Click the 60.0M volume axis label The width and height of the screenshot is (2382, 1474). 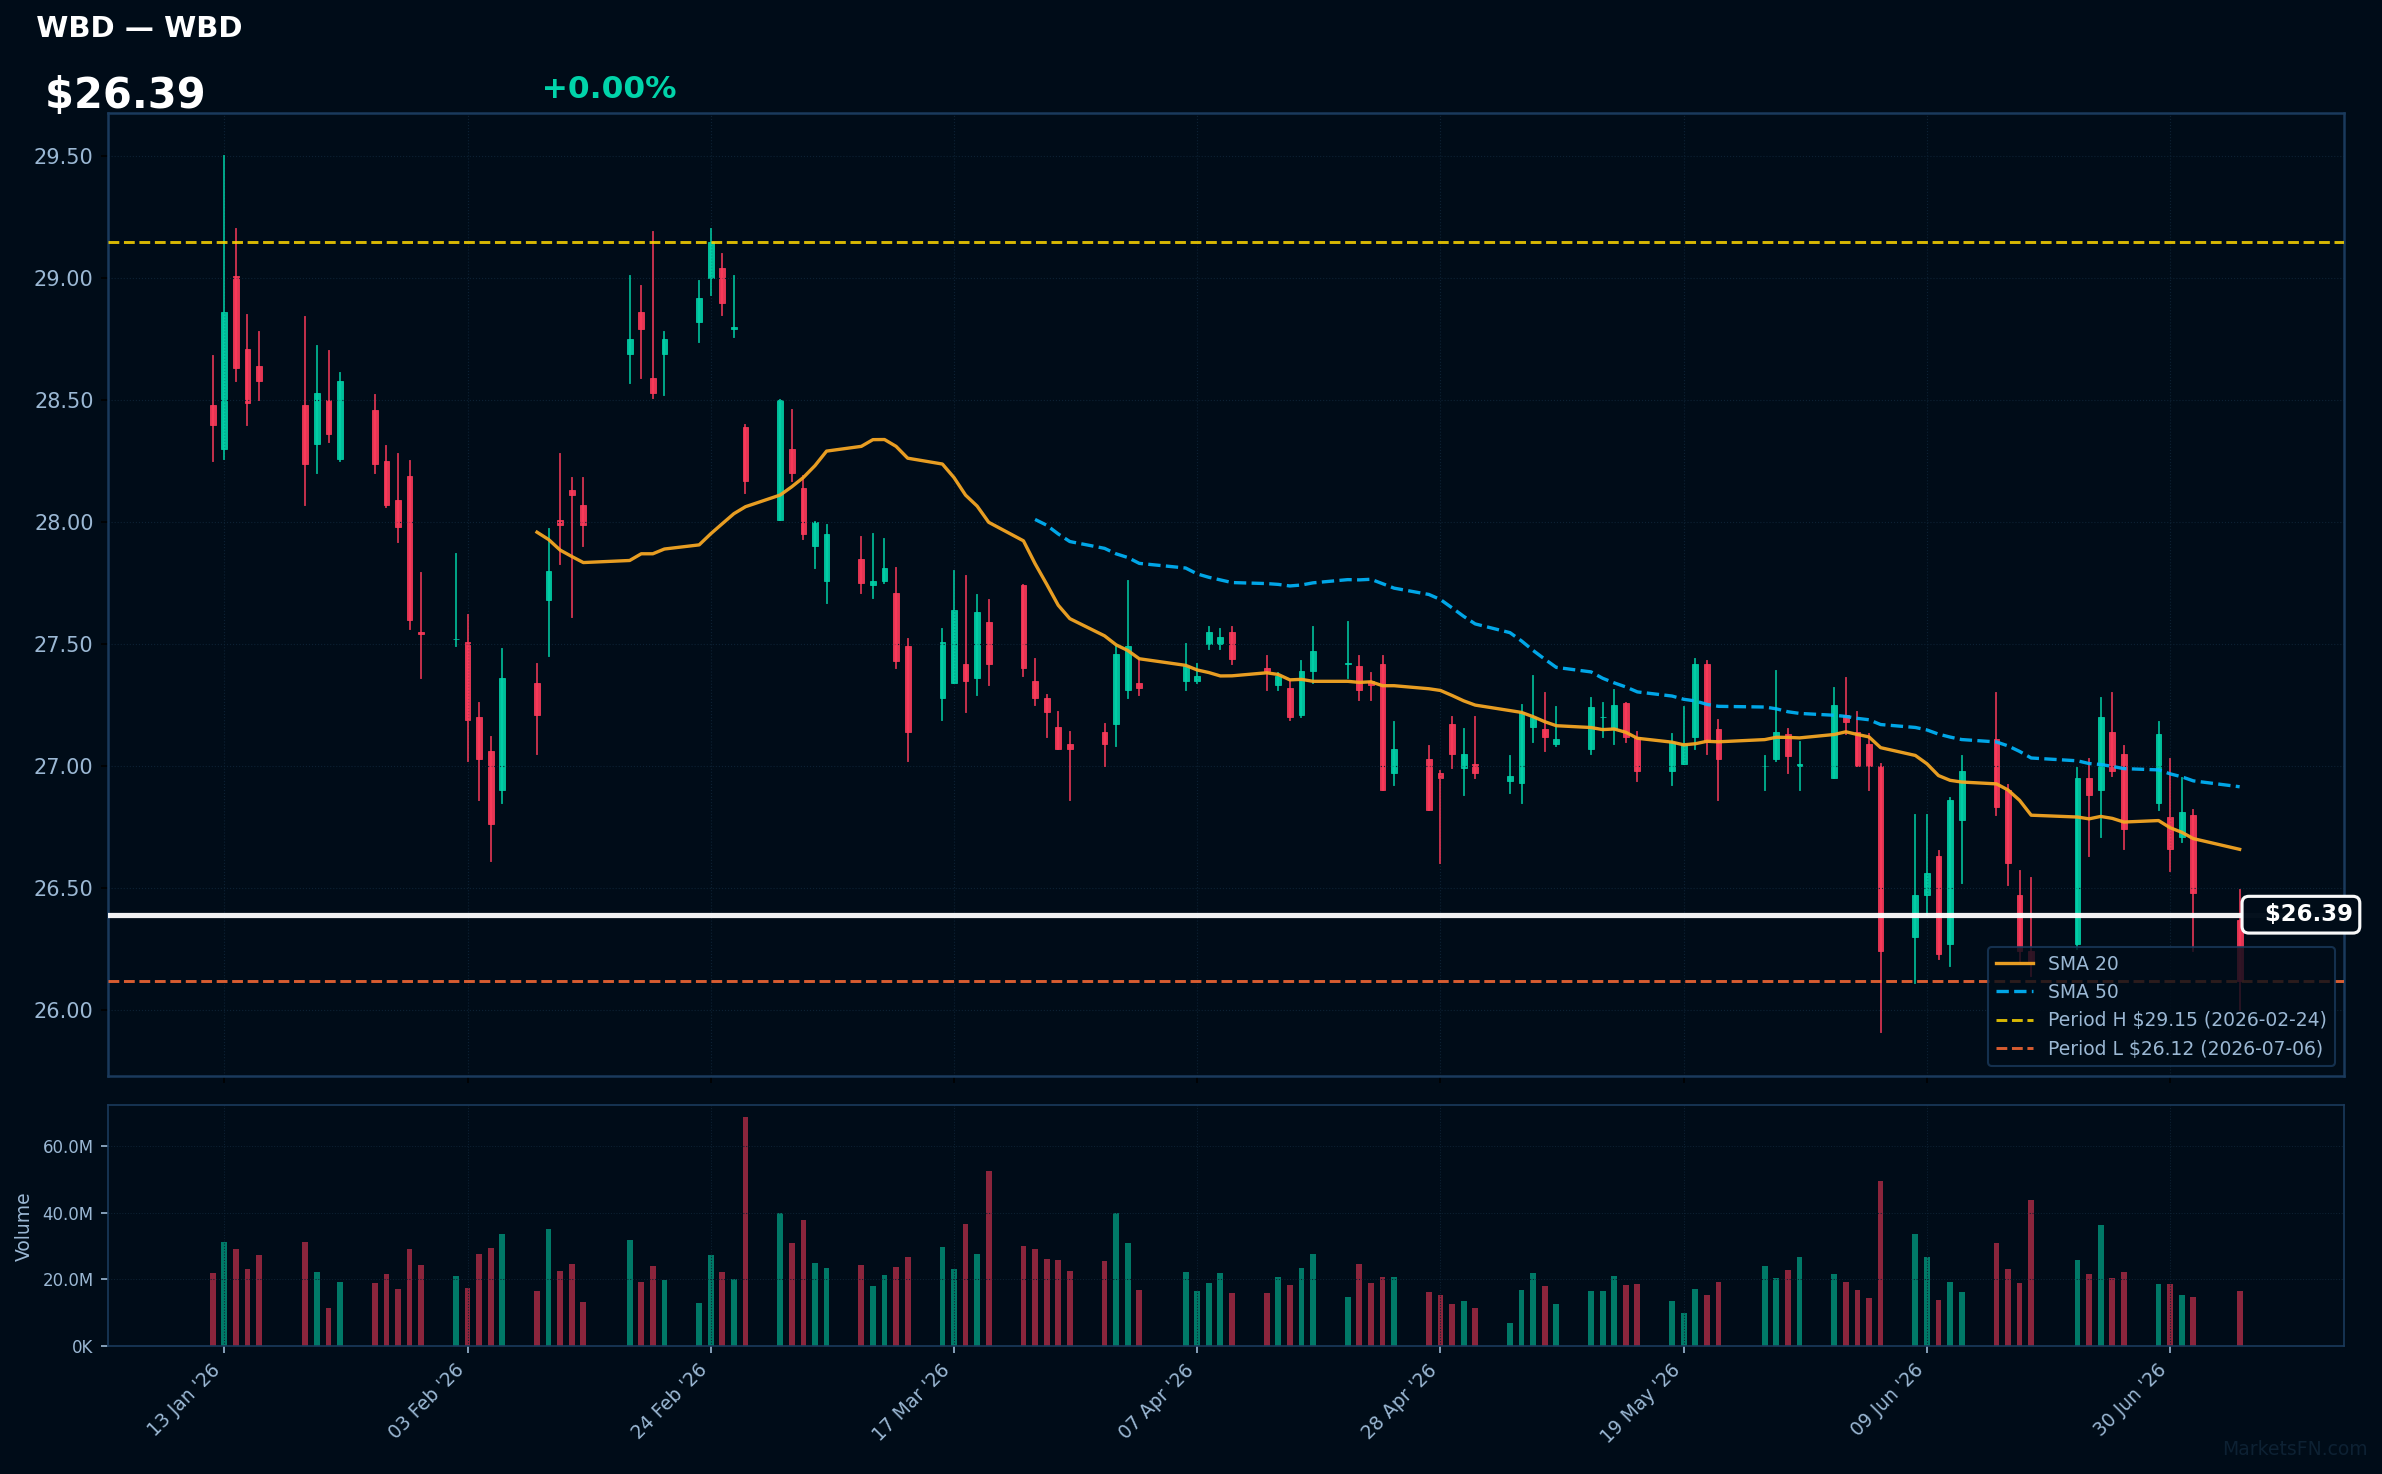coord(68,1147)
